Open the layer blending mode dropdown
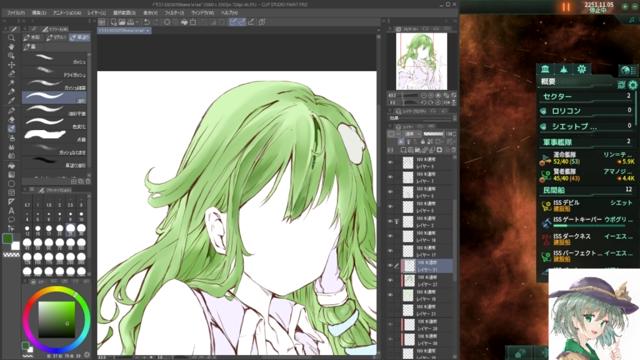This screenshot has height=360, width=640. [410, 134]
